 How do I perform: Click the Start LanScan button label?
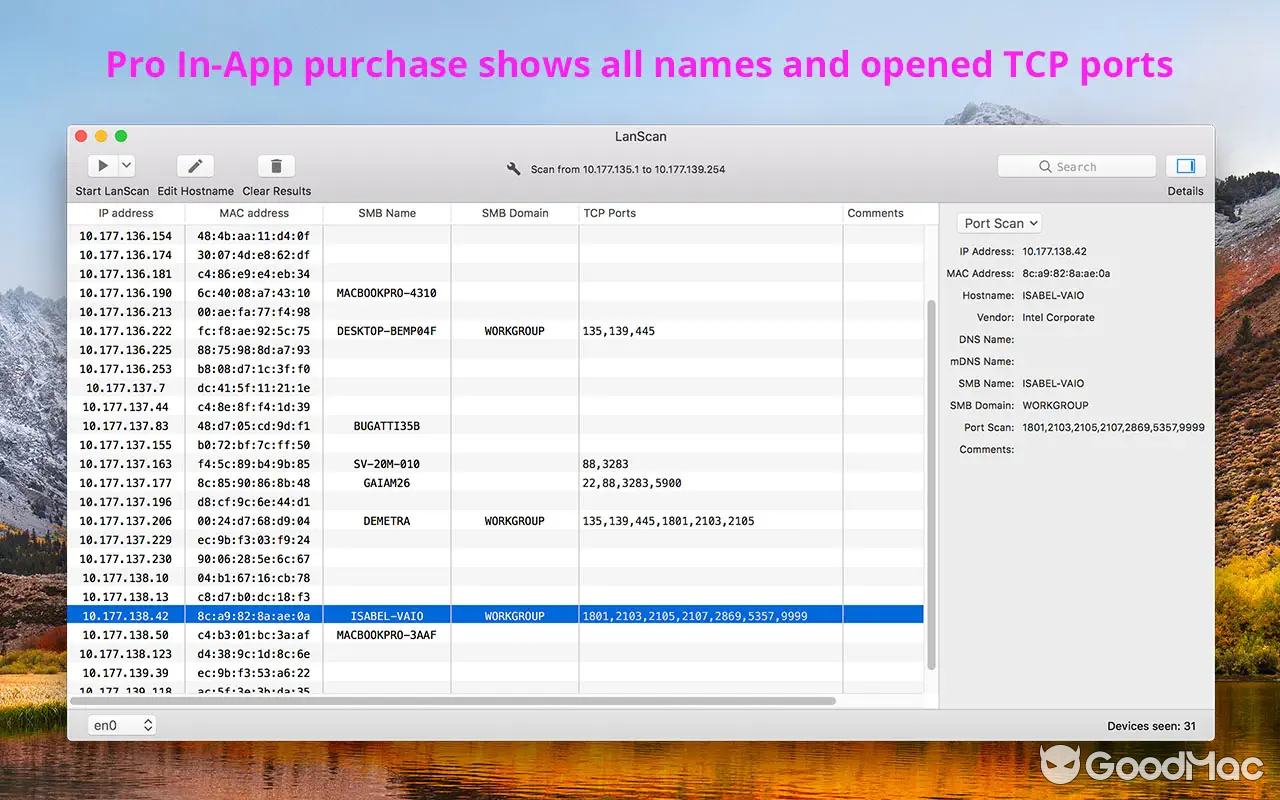[111, 191]
